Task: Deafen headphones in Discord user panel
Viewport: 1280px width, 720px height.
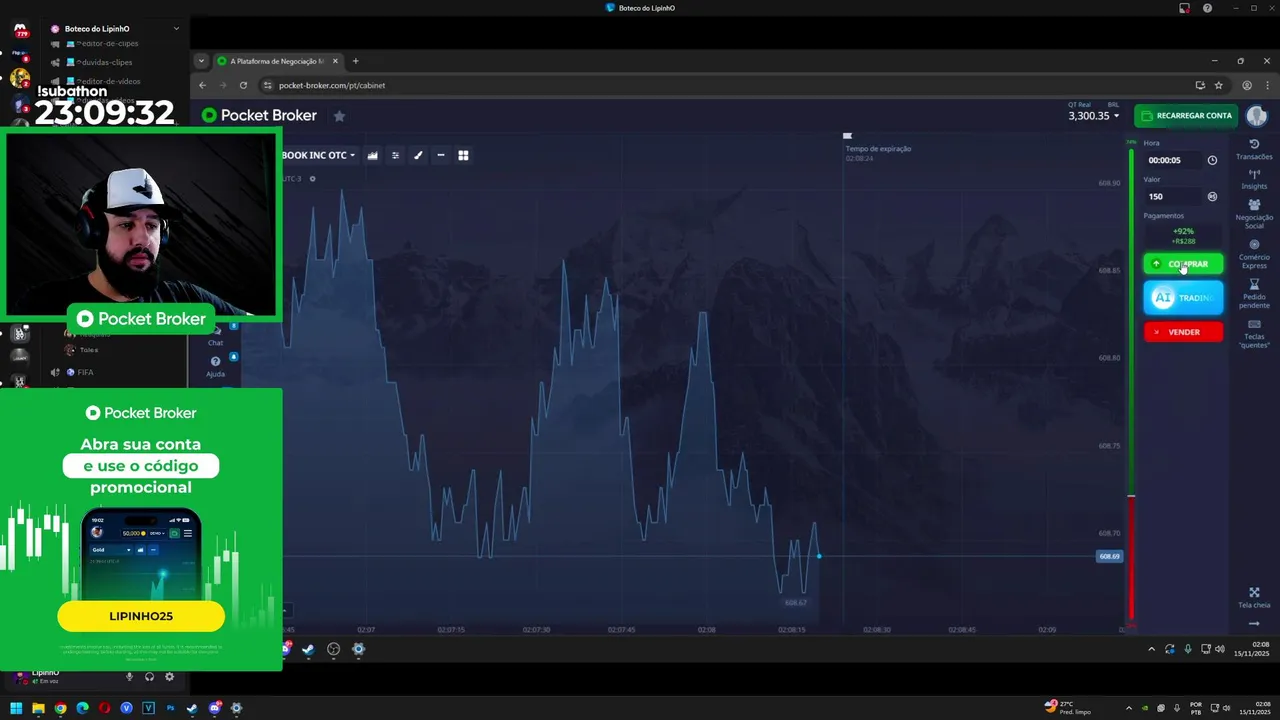Action: pos(149,677)
